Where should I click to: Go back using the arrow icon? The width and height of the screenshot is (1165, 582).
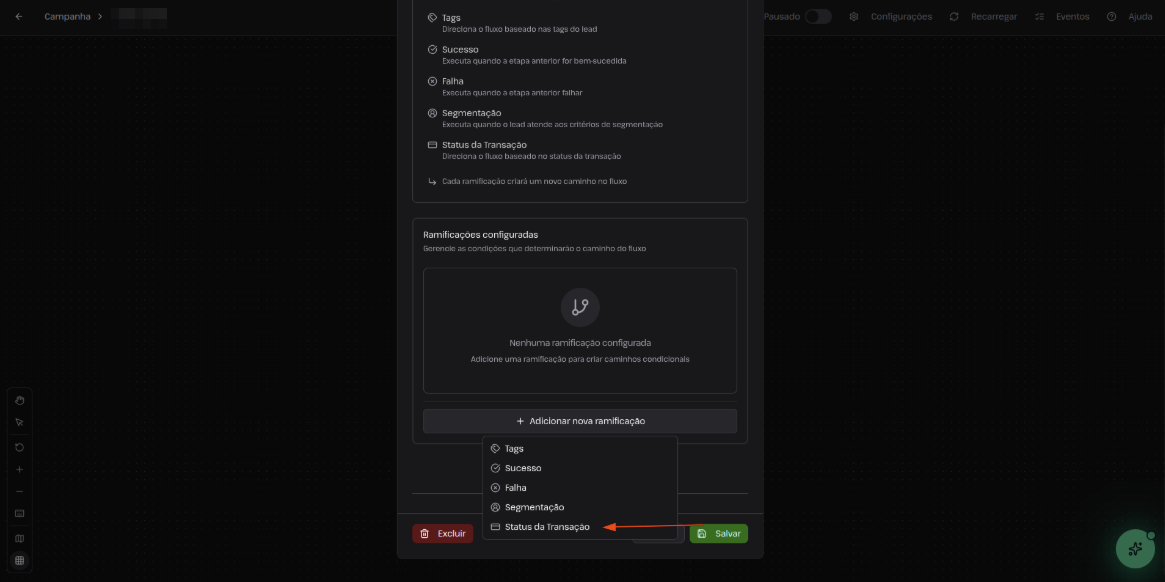[x=19, y=17]
